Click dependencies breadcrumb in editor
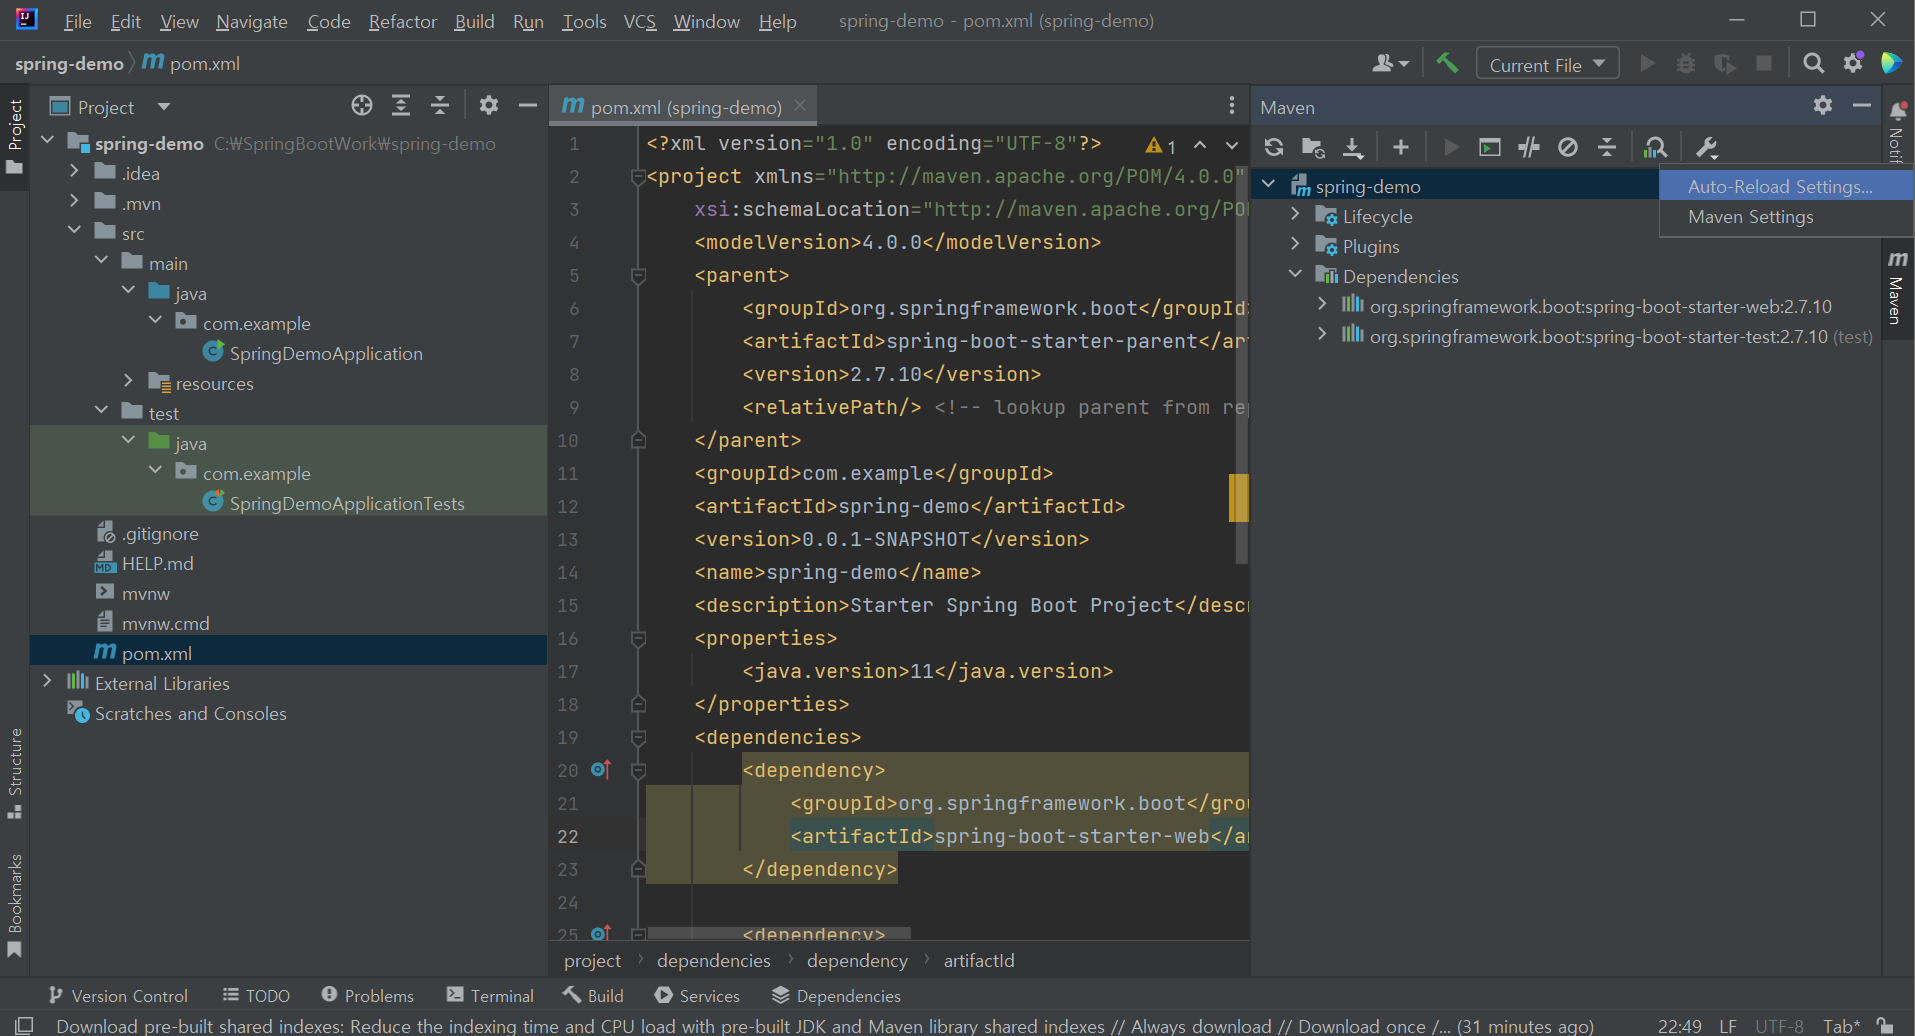 tap(714, 960)
